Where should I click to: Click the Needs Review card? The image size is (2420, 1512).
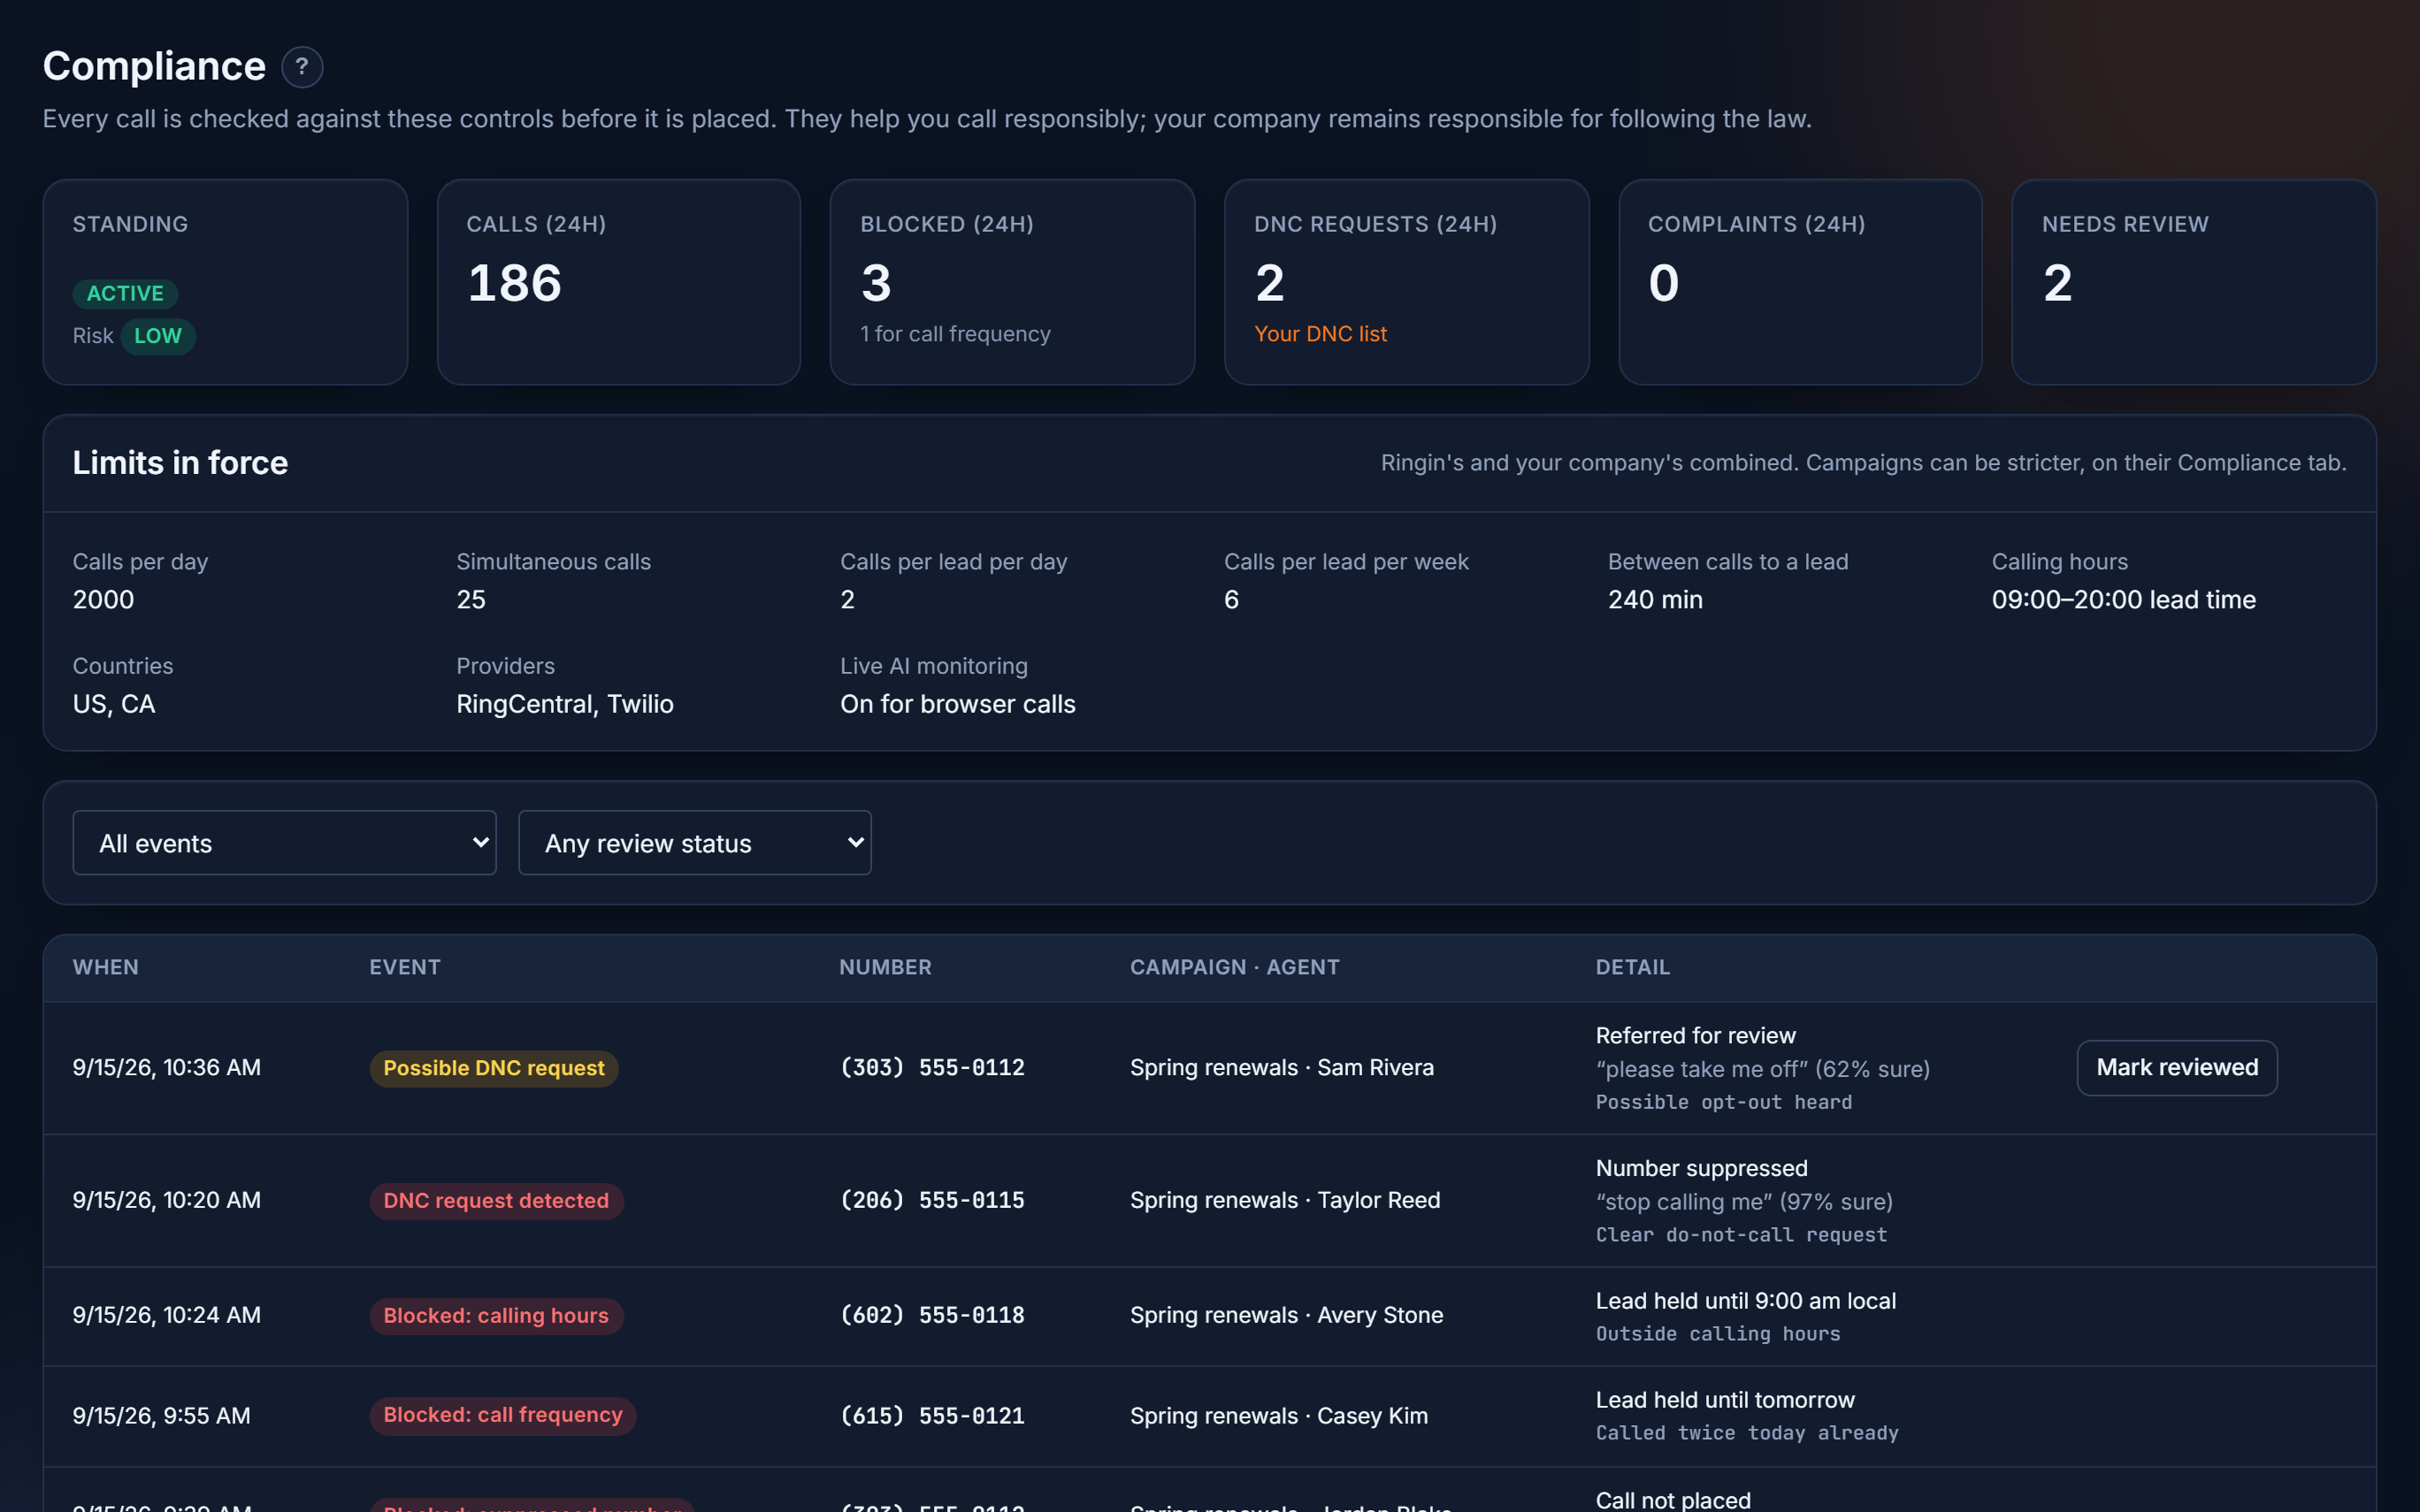click(2194, 282)
